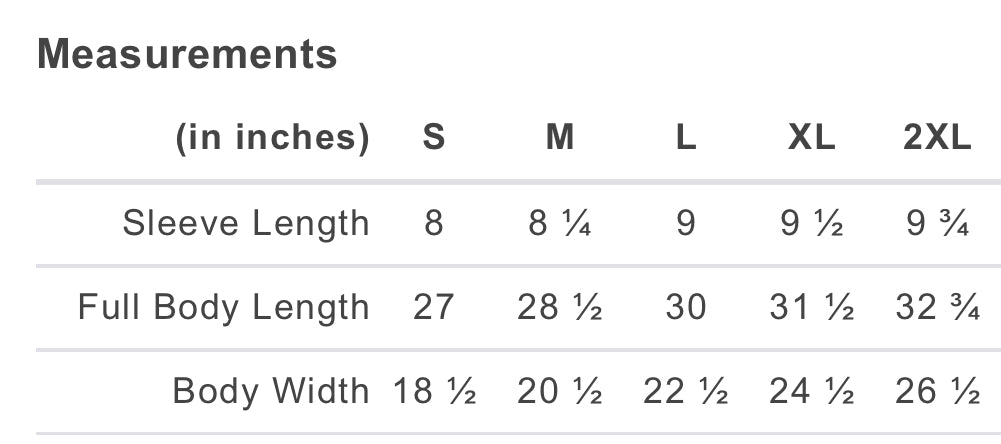This screenshot has width=1001, height=444.
Task: Select the L size column header
Action: pyautogui.click(x=685, y=137)
